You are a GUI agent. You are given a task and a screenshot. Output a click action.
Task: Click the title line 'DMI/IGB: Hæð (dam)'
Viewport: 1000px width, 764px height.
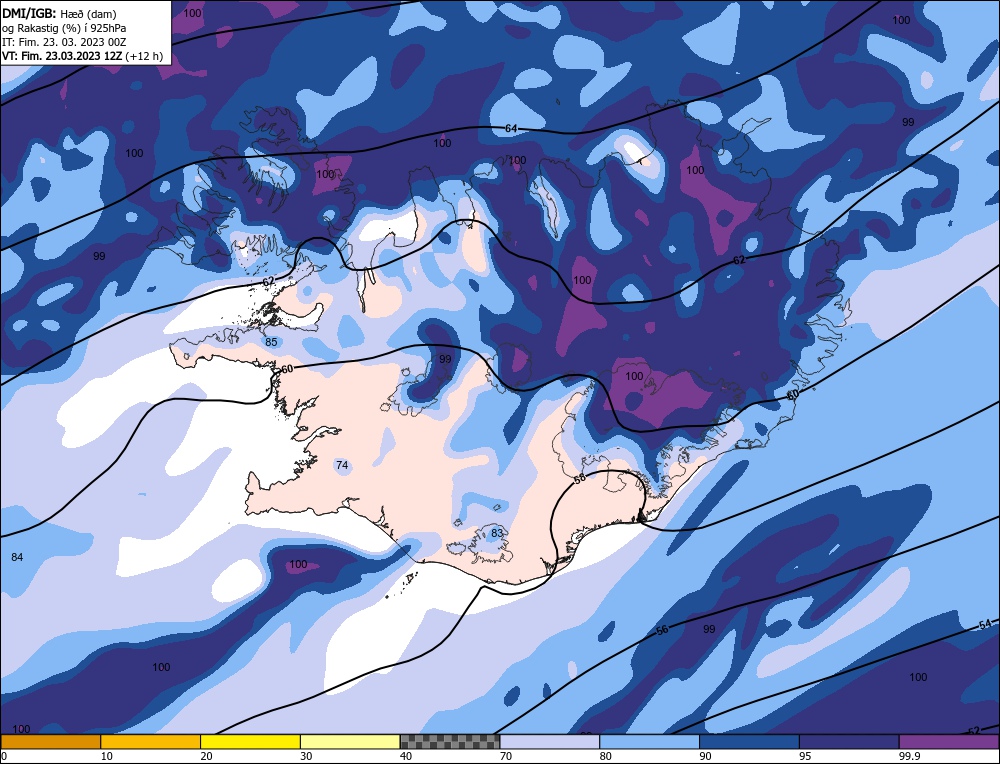59,13
